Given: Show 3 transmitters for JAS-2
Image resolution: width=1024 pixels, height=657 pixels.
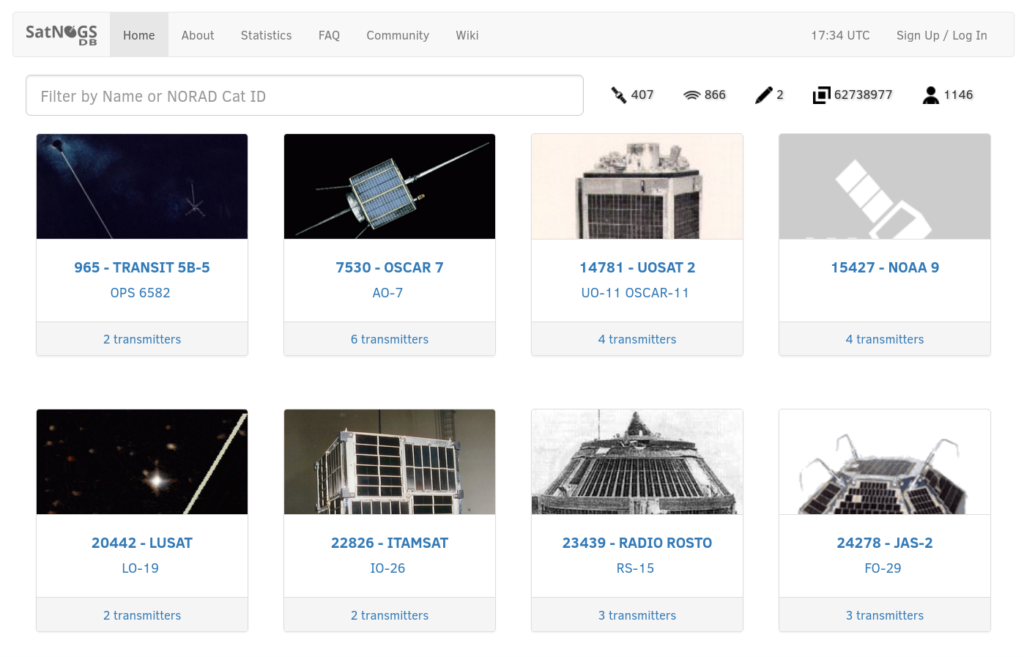Looking at the screenshot, I should [884, 616].
